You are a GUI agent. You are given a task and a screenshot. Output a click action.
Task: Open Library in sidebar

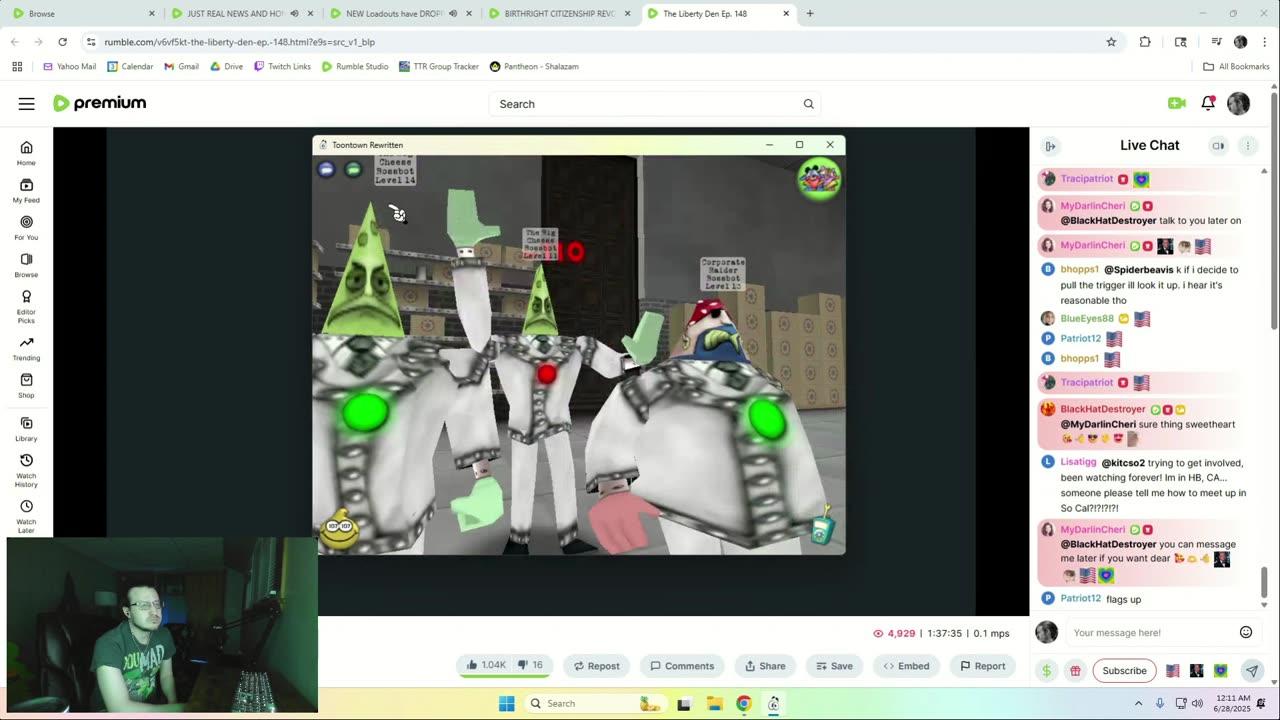26,429
